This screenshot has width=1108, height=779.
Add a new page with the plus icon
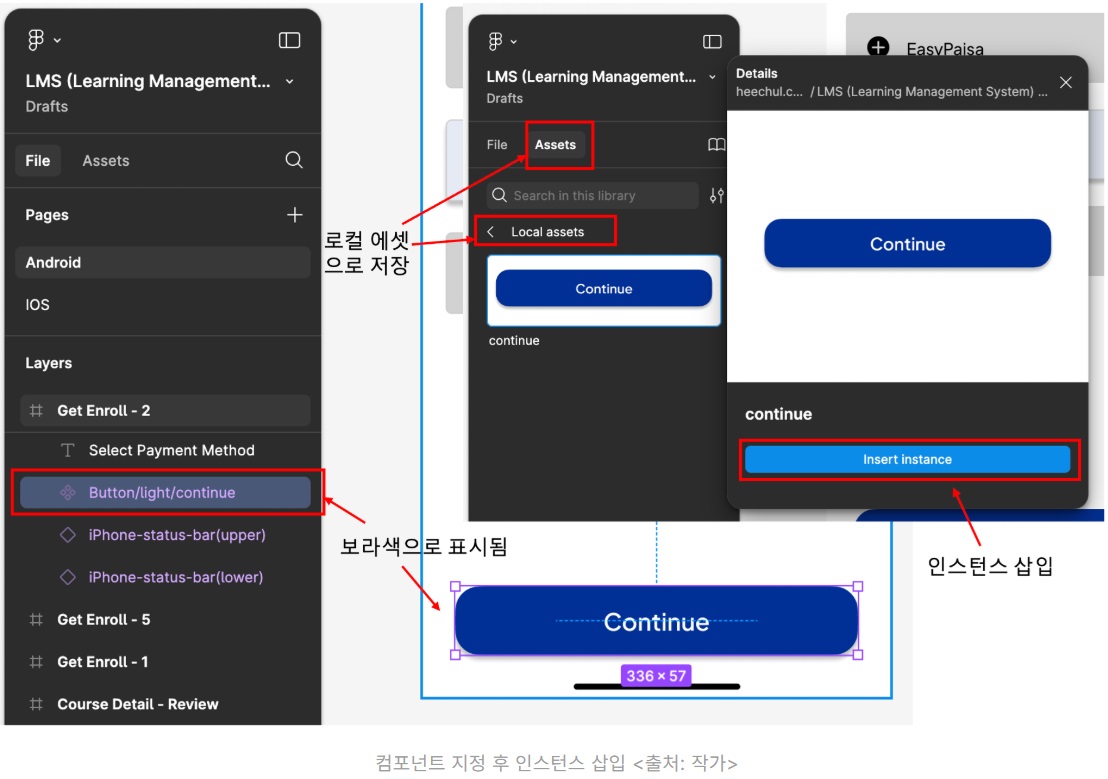point(295,215)
